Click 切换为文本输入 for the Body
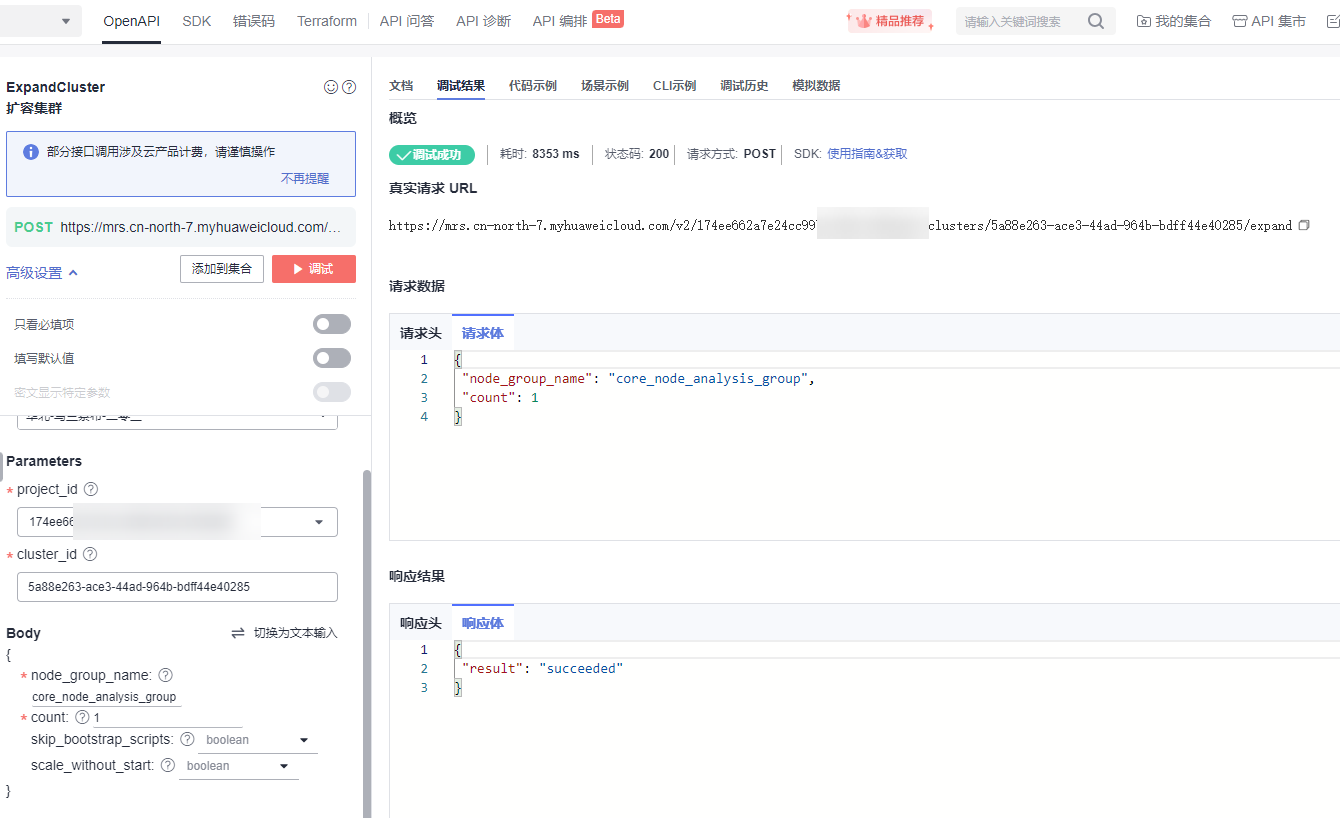The height and width of the screenshot is (818, 1340). tap(285, 633)
